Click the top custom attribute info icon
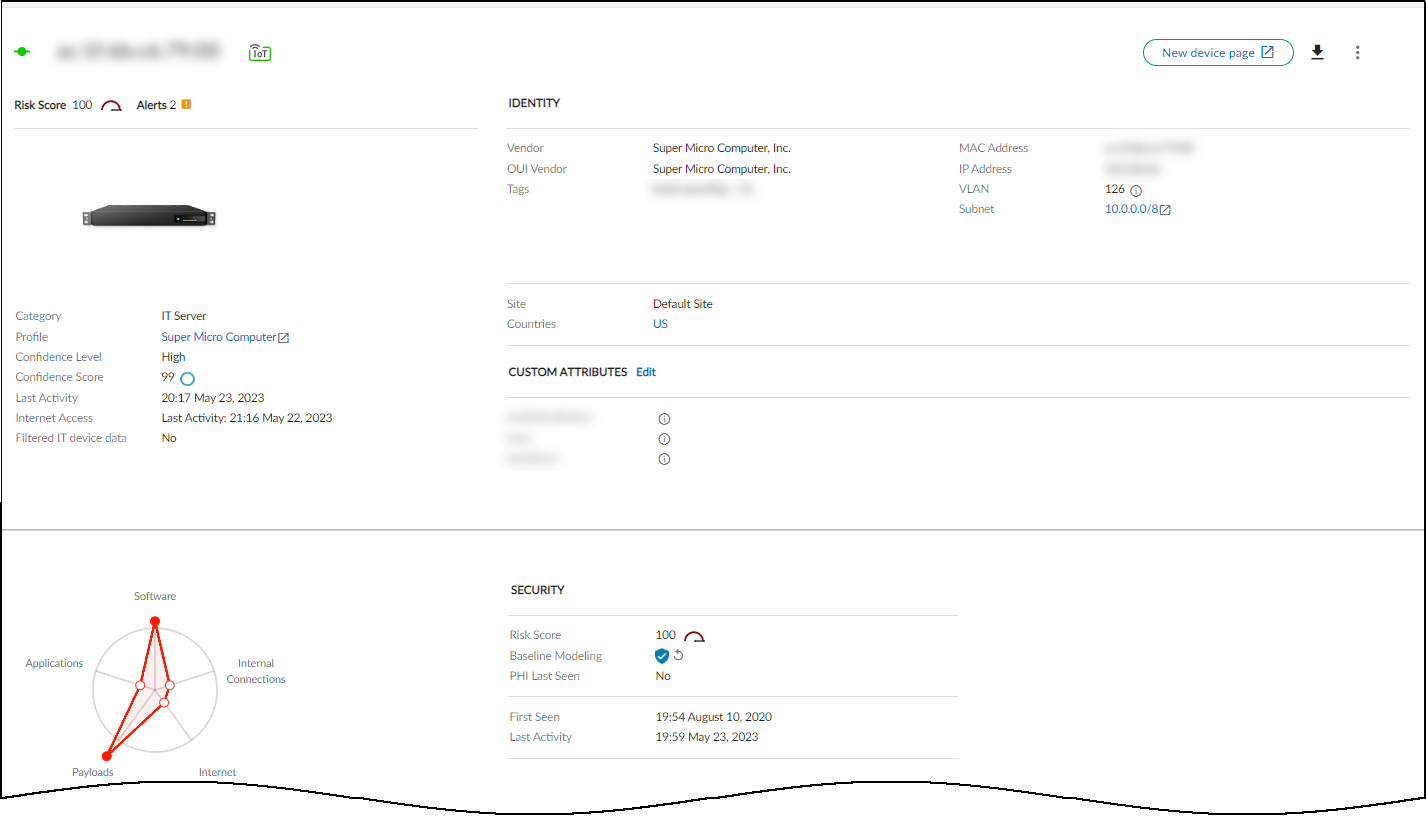This screenshot has width=1426, height=816. pos(664,419)
